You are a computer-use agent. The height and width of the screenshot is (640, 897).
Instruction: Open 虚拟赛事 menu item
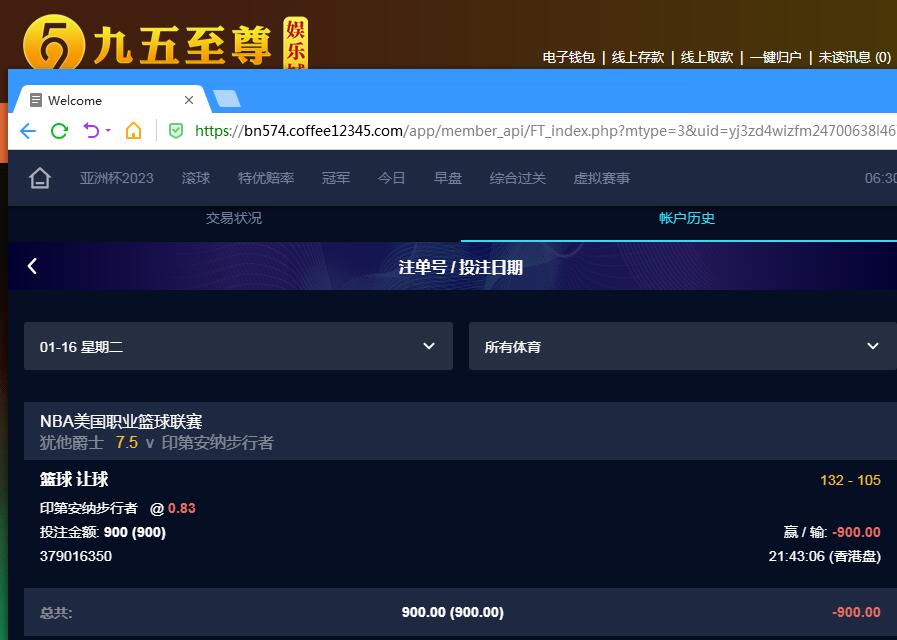tap(602, 178)
